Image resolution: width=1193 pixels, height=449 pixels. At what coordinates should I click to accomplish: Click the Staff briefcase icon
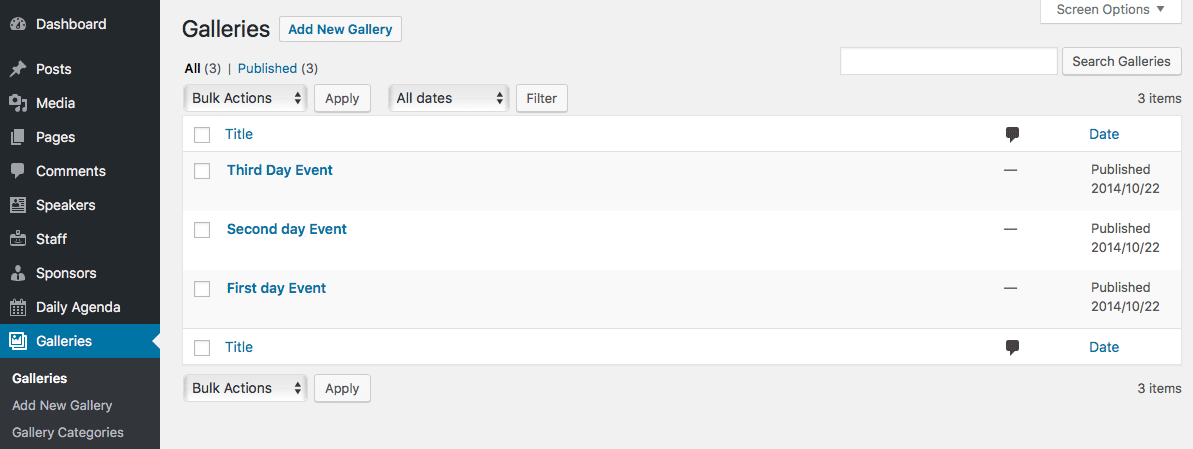pos(18,239)
